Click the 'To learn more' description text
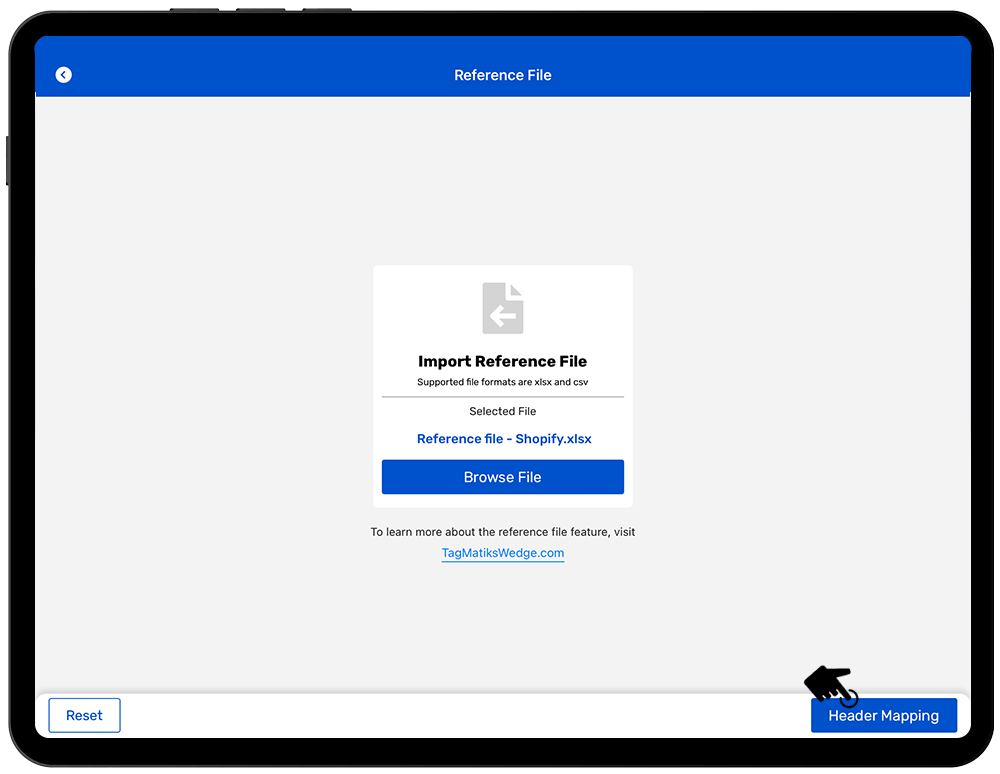 (503, 532)
